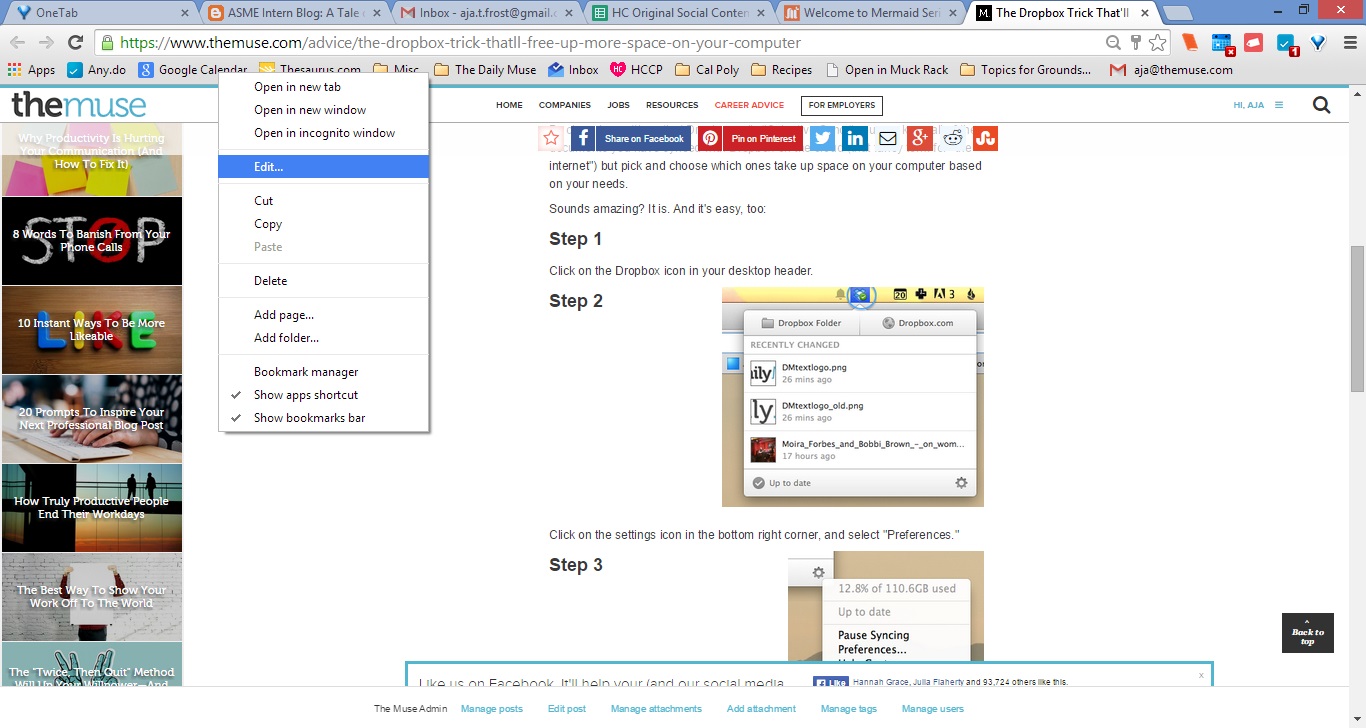Image resolution: width=1366 pixels, height=728 pixels.
Task: Open the Companies nav link
Action: (x=564, y=105)
